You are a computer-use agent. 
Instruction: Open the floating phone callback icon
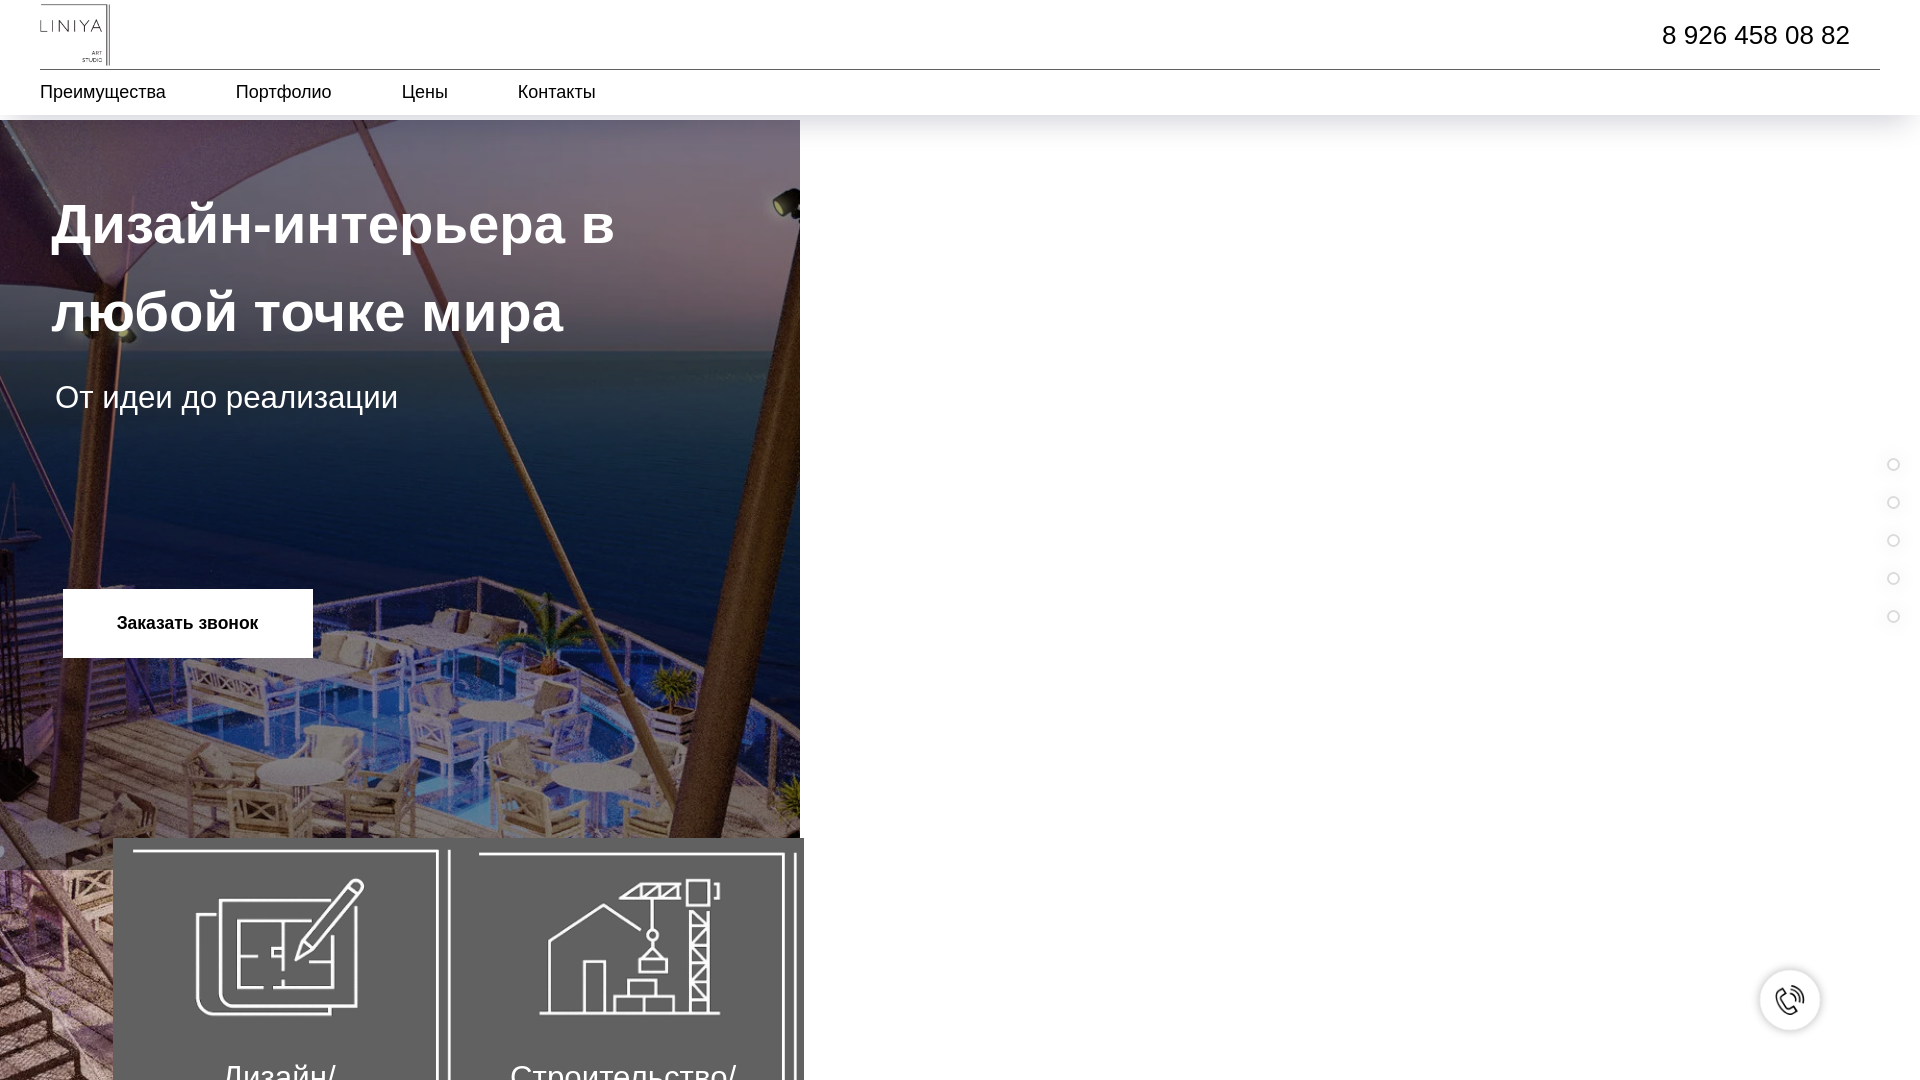tap(1790, 1000)
